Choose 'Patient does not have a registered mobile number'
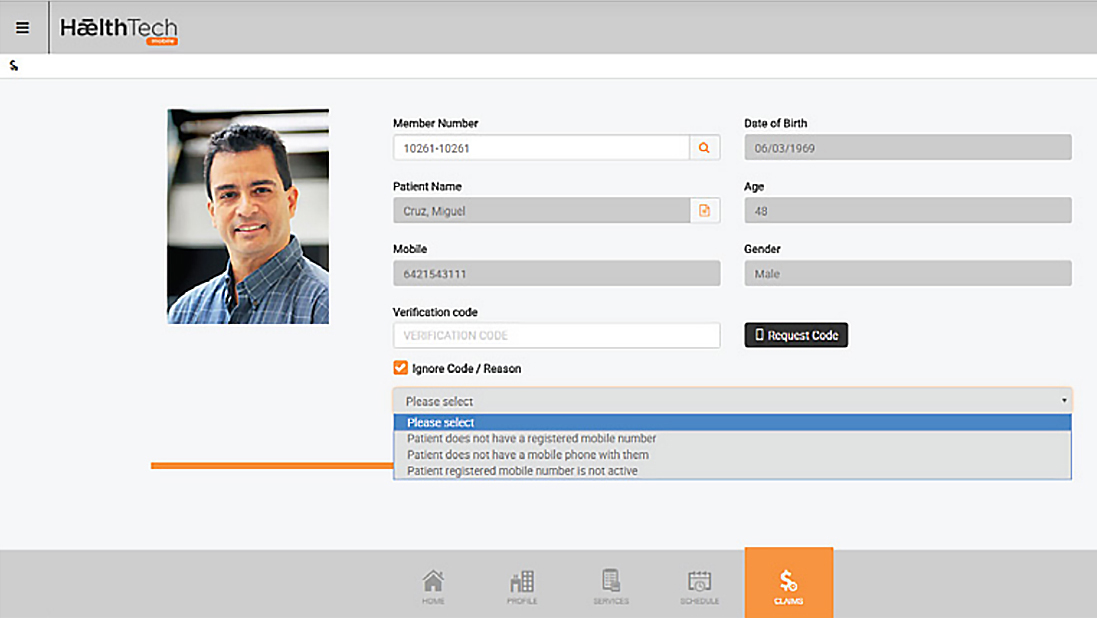This screenshot has height=618, width=1097. click(x=531, y=438)
